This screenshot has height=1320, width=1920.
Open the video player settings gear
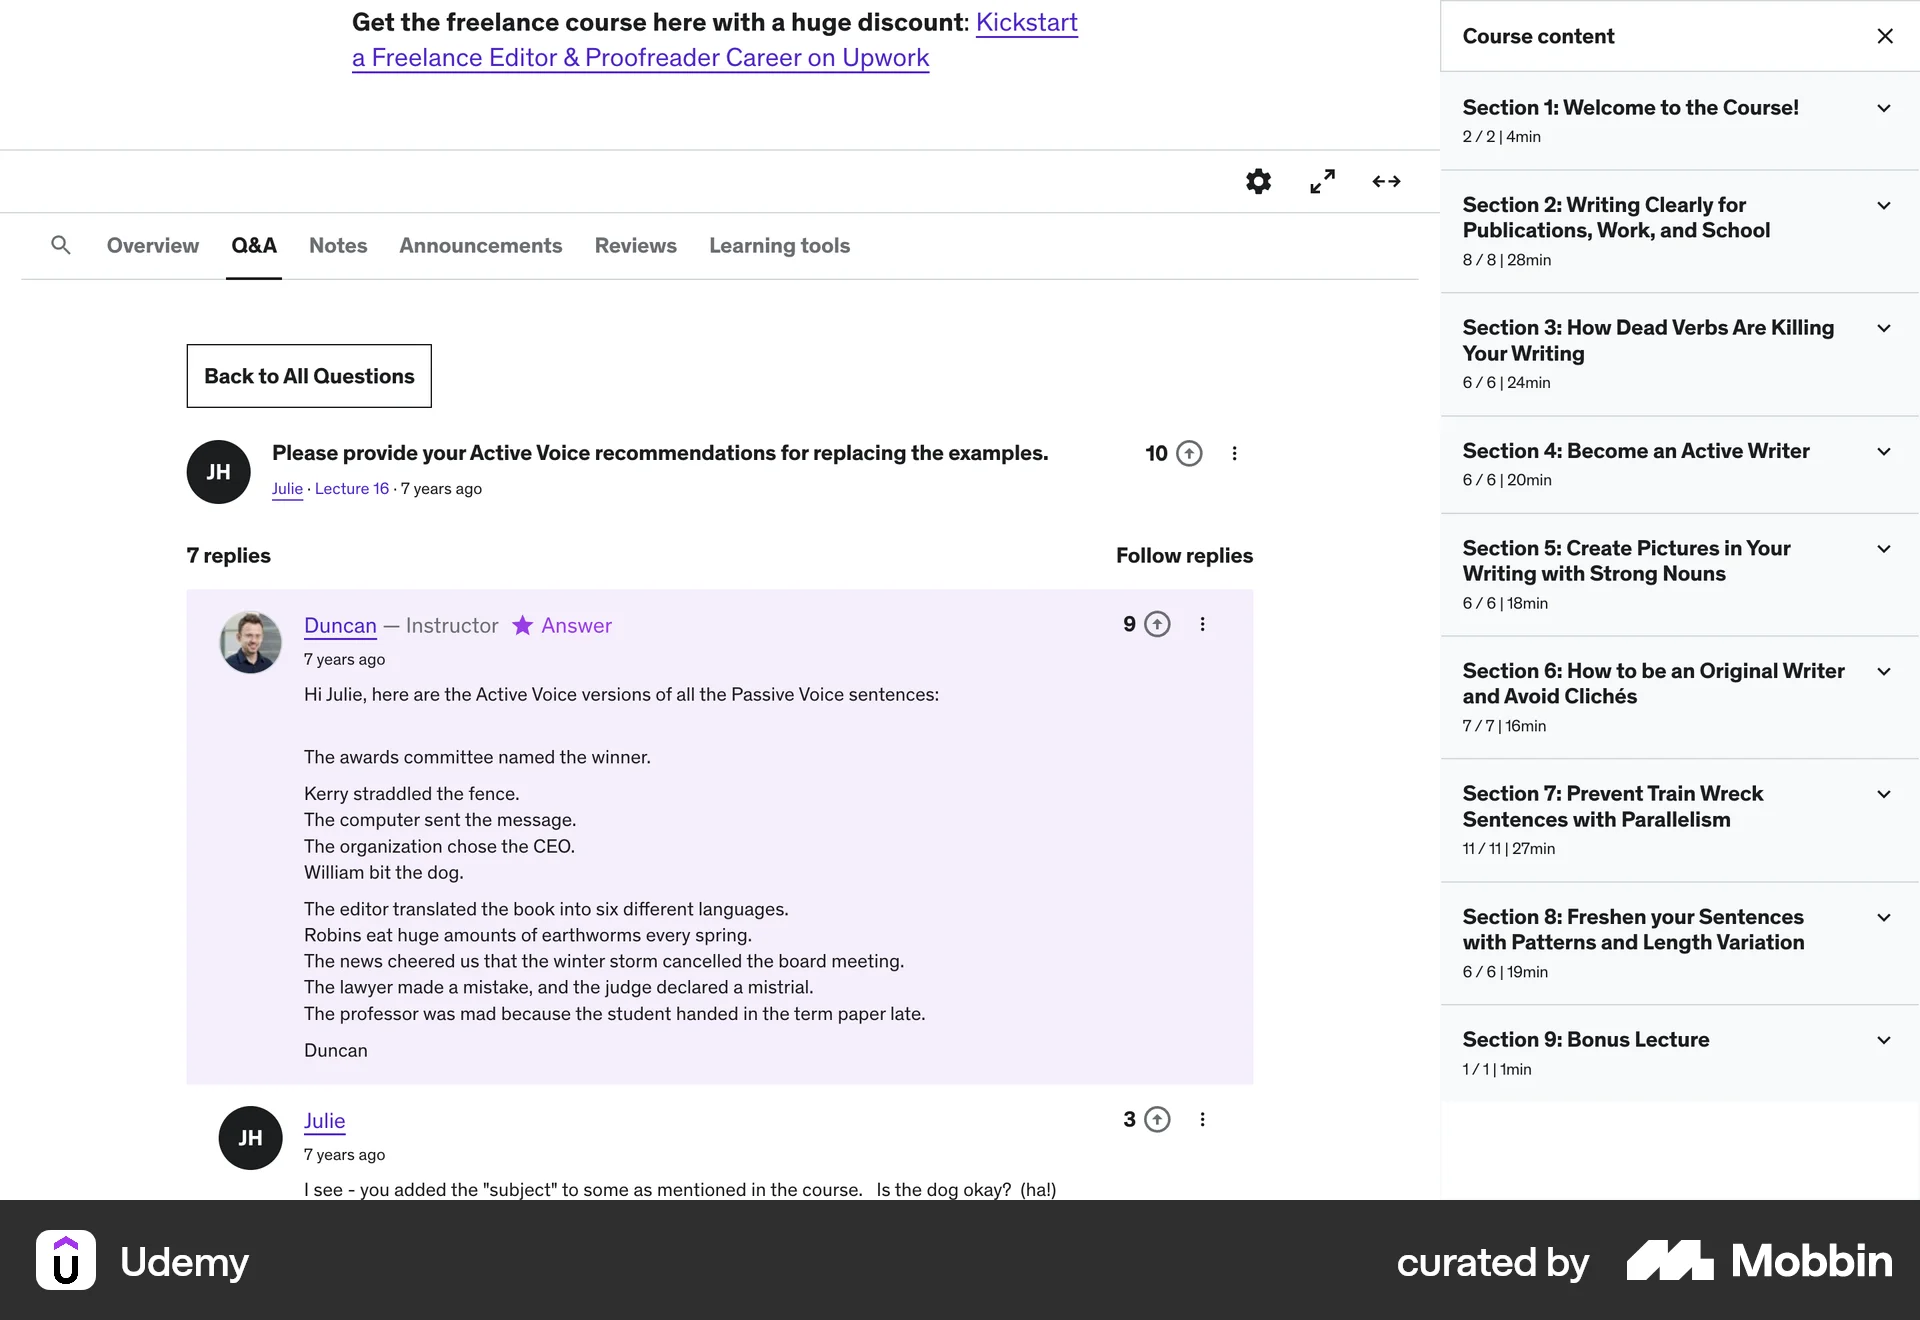pos(1258,181)
